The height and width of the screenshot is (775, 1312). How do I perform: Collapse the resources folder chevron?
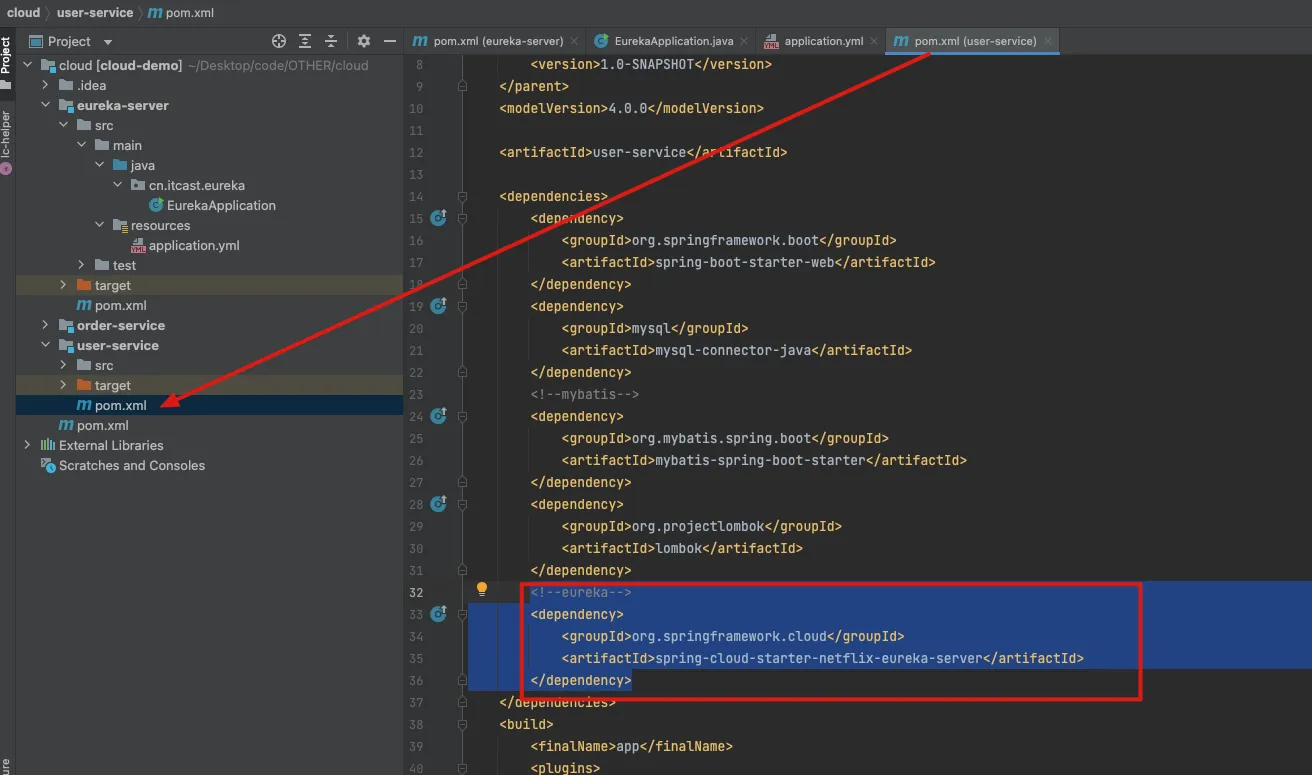(99, 225)
